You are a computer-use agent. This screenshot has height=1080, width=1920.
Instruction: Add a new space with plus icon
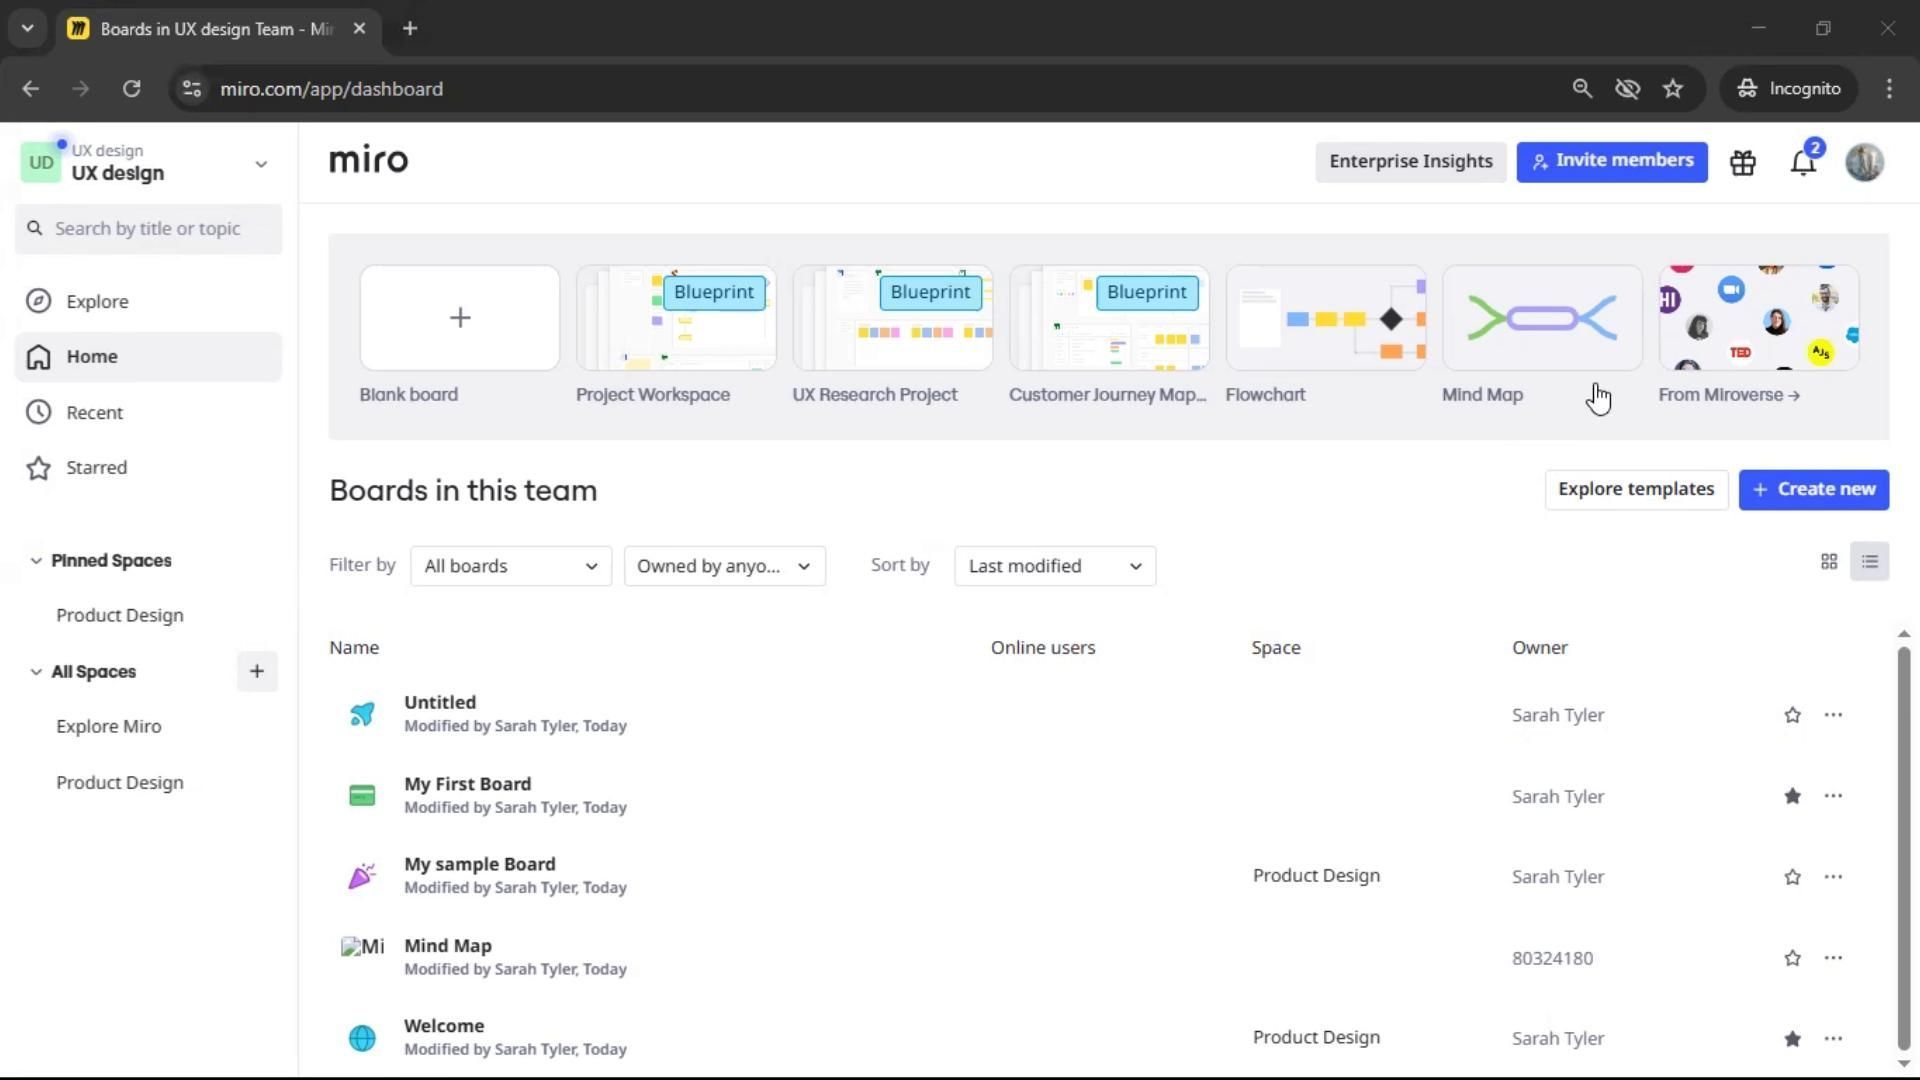coord(257,672)
